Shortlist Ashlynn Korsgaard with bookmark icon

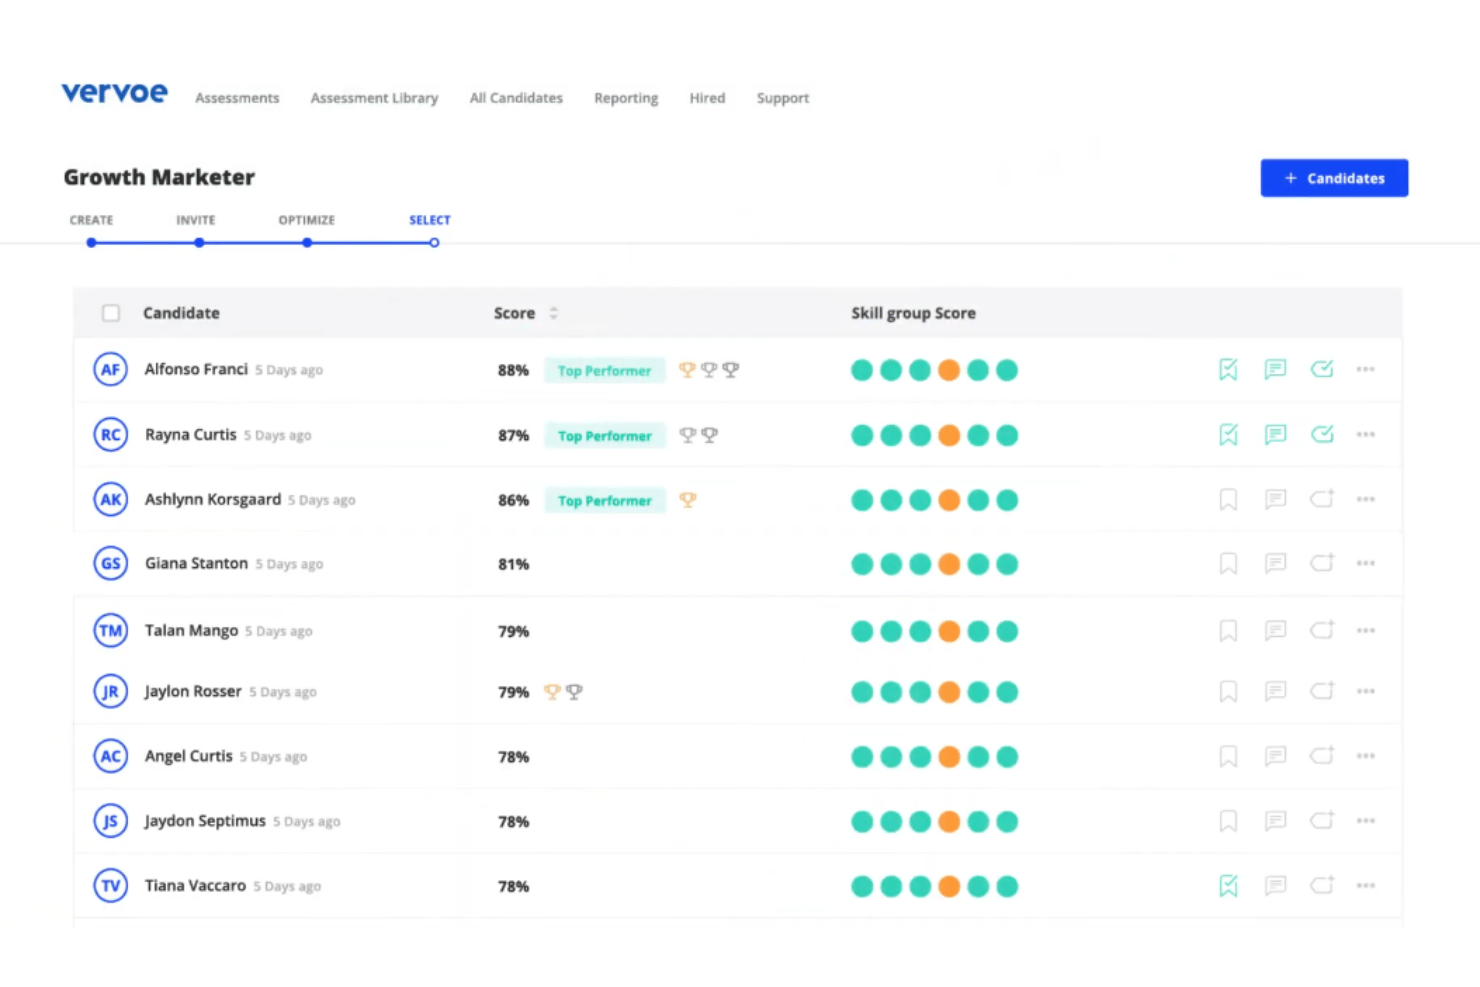[1228, 500]
